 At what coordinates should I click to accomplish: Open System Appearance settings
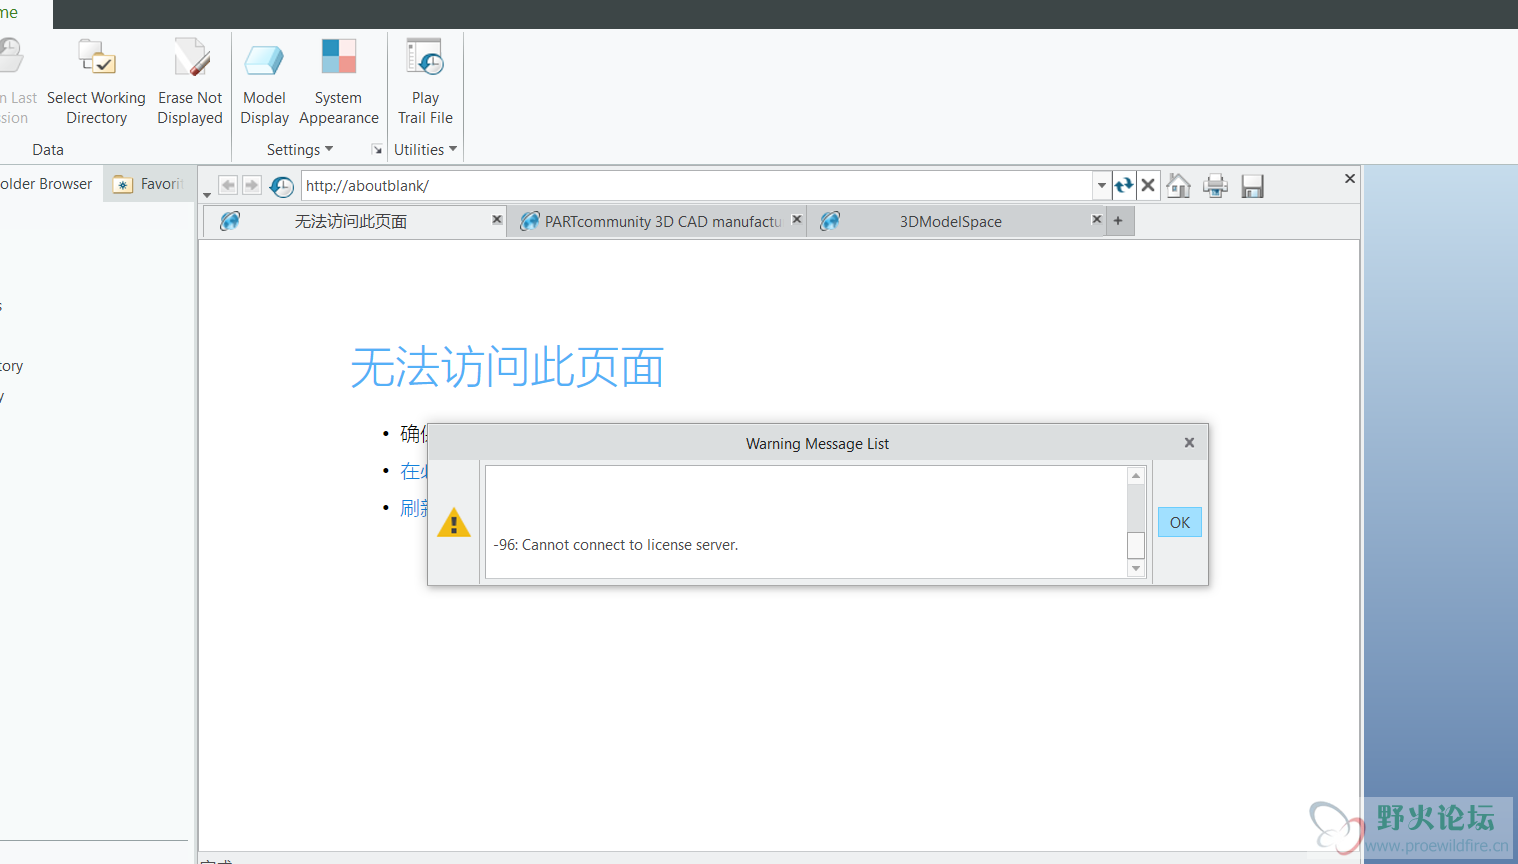(x=339, y=82)
